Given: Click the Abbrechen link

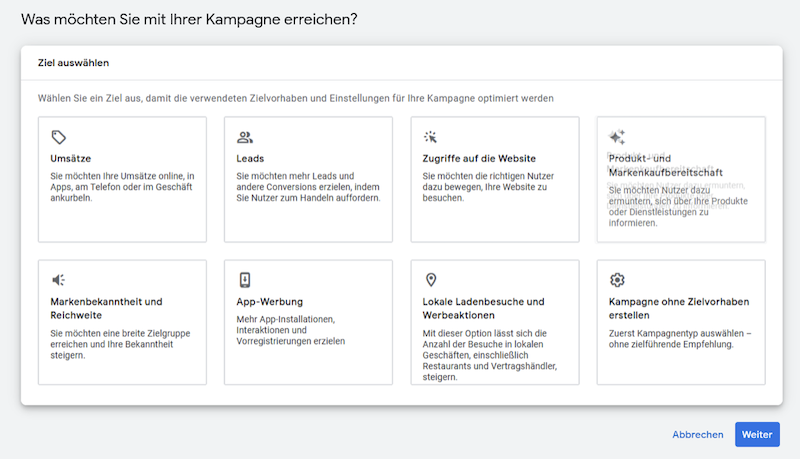Looking at the screenshot, I should click(697, 435).
